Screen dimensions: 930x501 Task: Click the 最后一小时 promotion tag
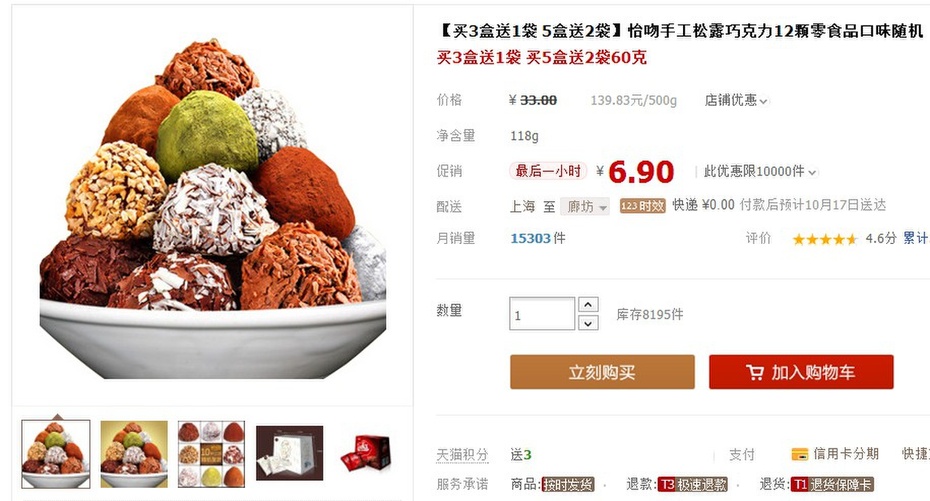(548, 171)
